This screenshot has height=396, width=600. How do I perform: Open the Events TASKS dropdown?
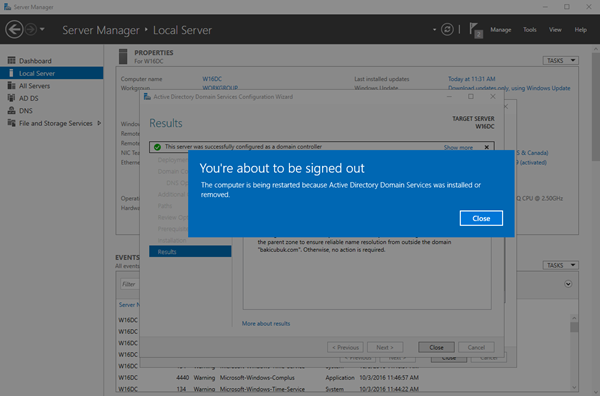click(561, 265)
